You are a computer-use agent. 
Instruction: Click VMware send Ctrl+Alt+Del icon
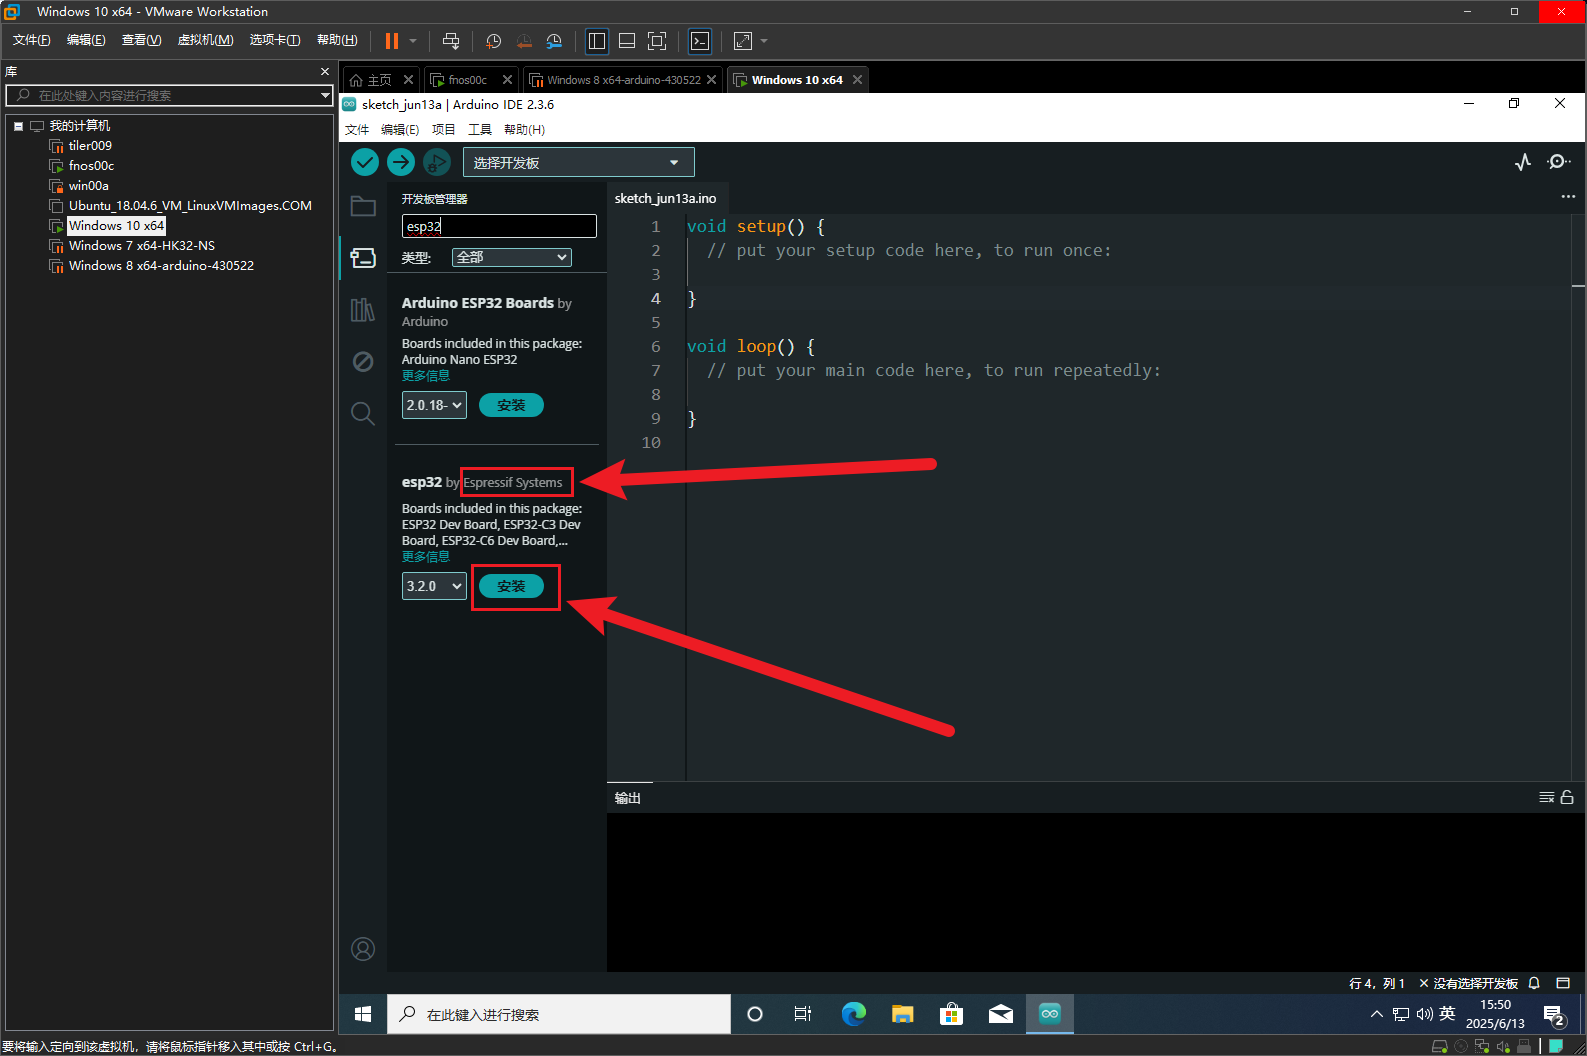click(451, 41)
